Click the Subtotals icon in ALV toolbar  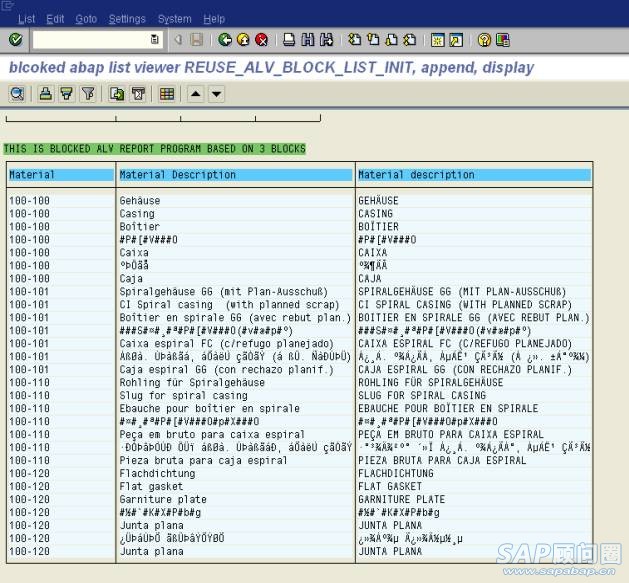click(x=138, y=94)
